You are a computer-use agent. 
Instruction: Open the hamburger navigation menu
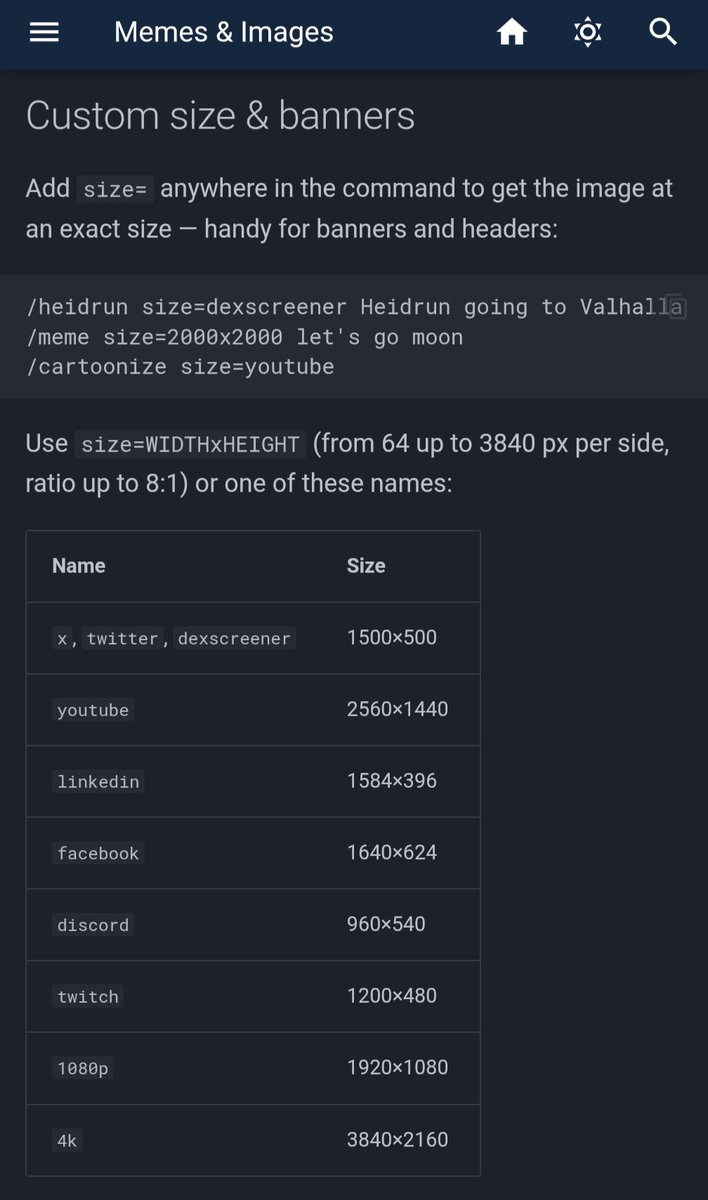[44, 33]
